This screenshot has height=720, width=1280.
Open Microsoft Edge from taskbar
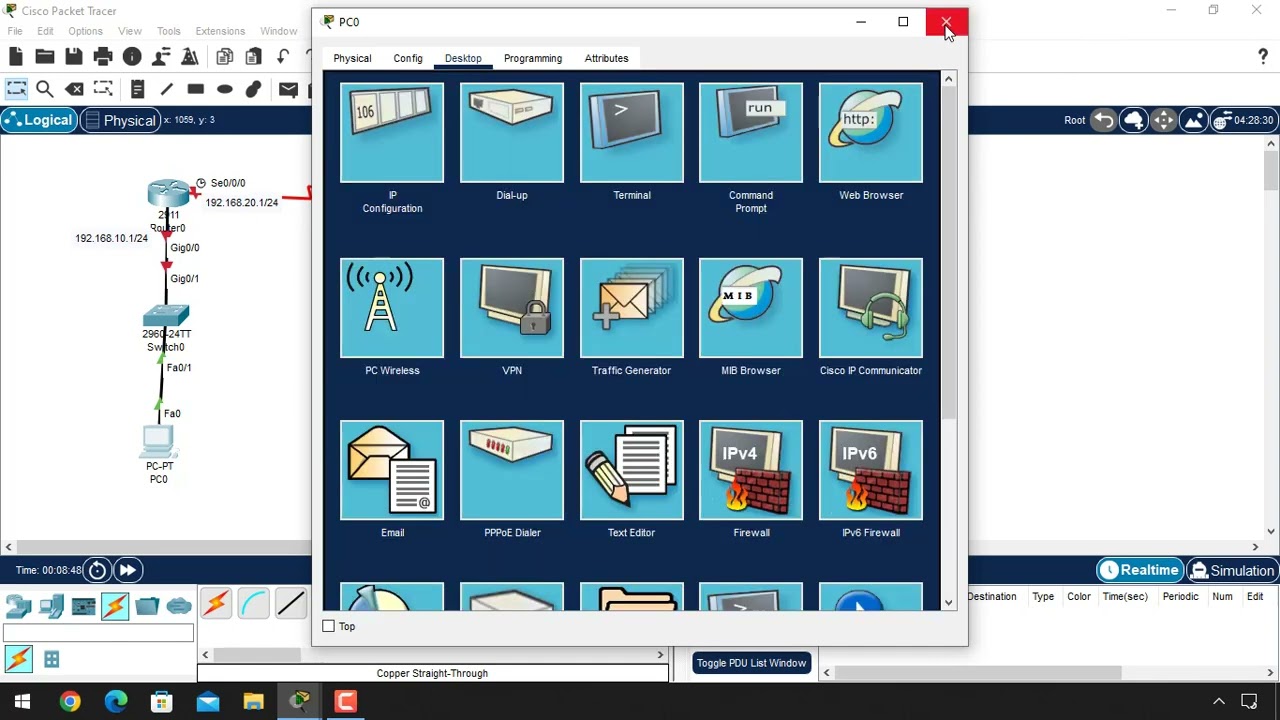(116, 702)
